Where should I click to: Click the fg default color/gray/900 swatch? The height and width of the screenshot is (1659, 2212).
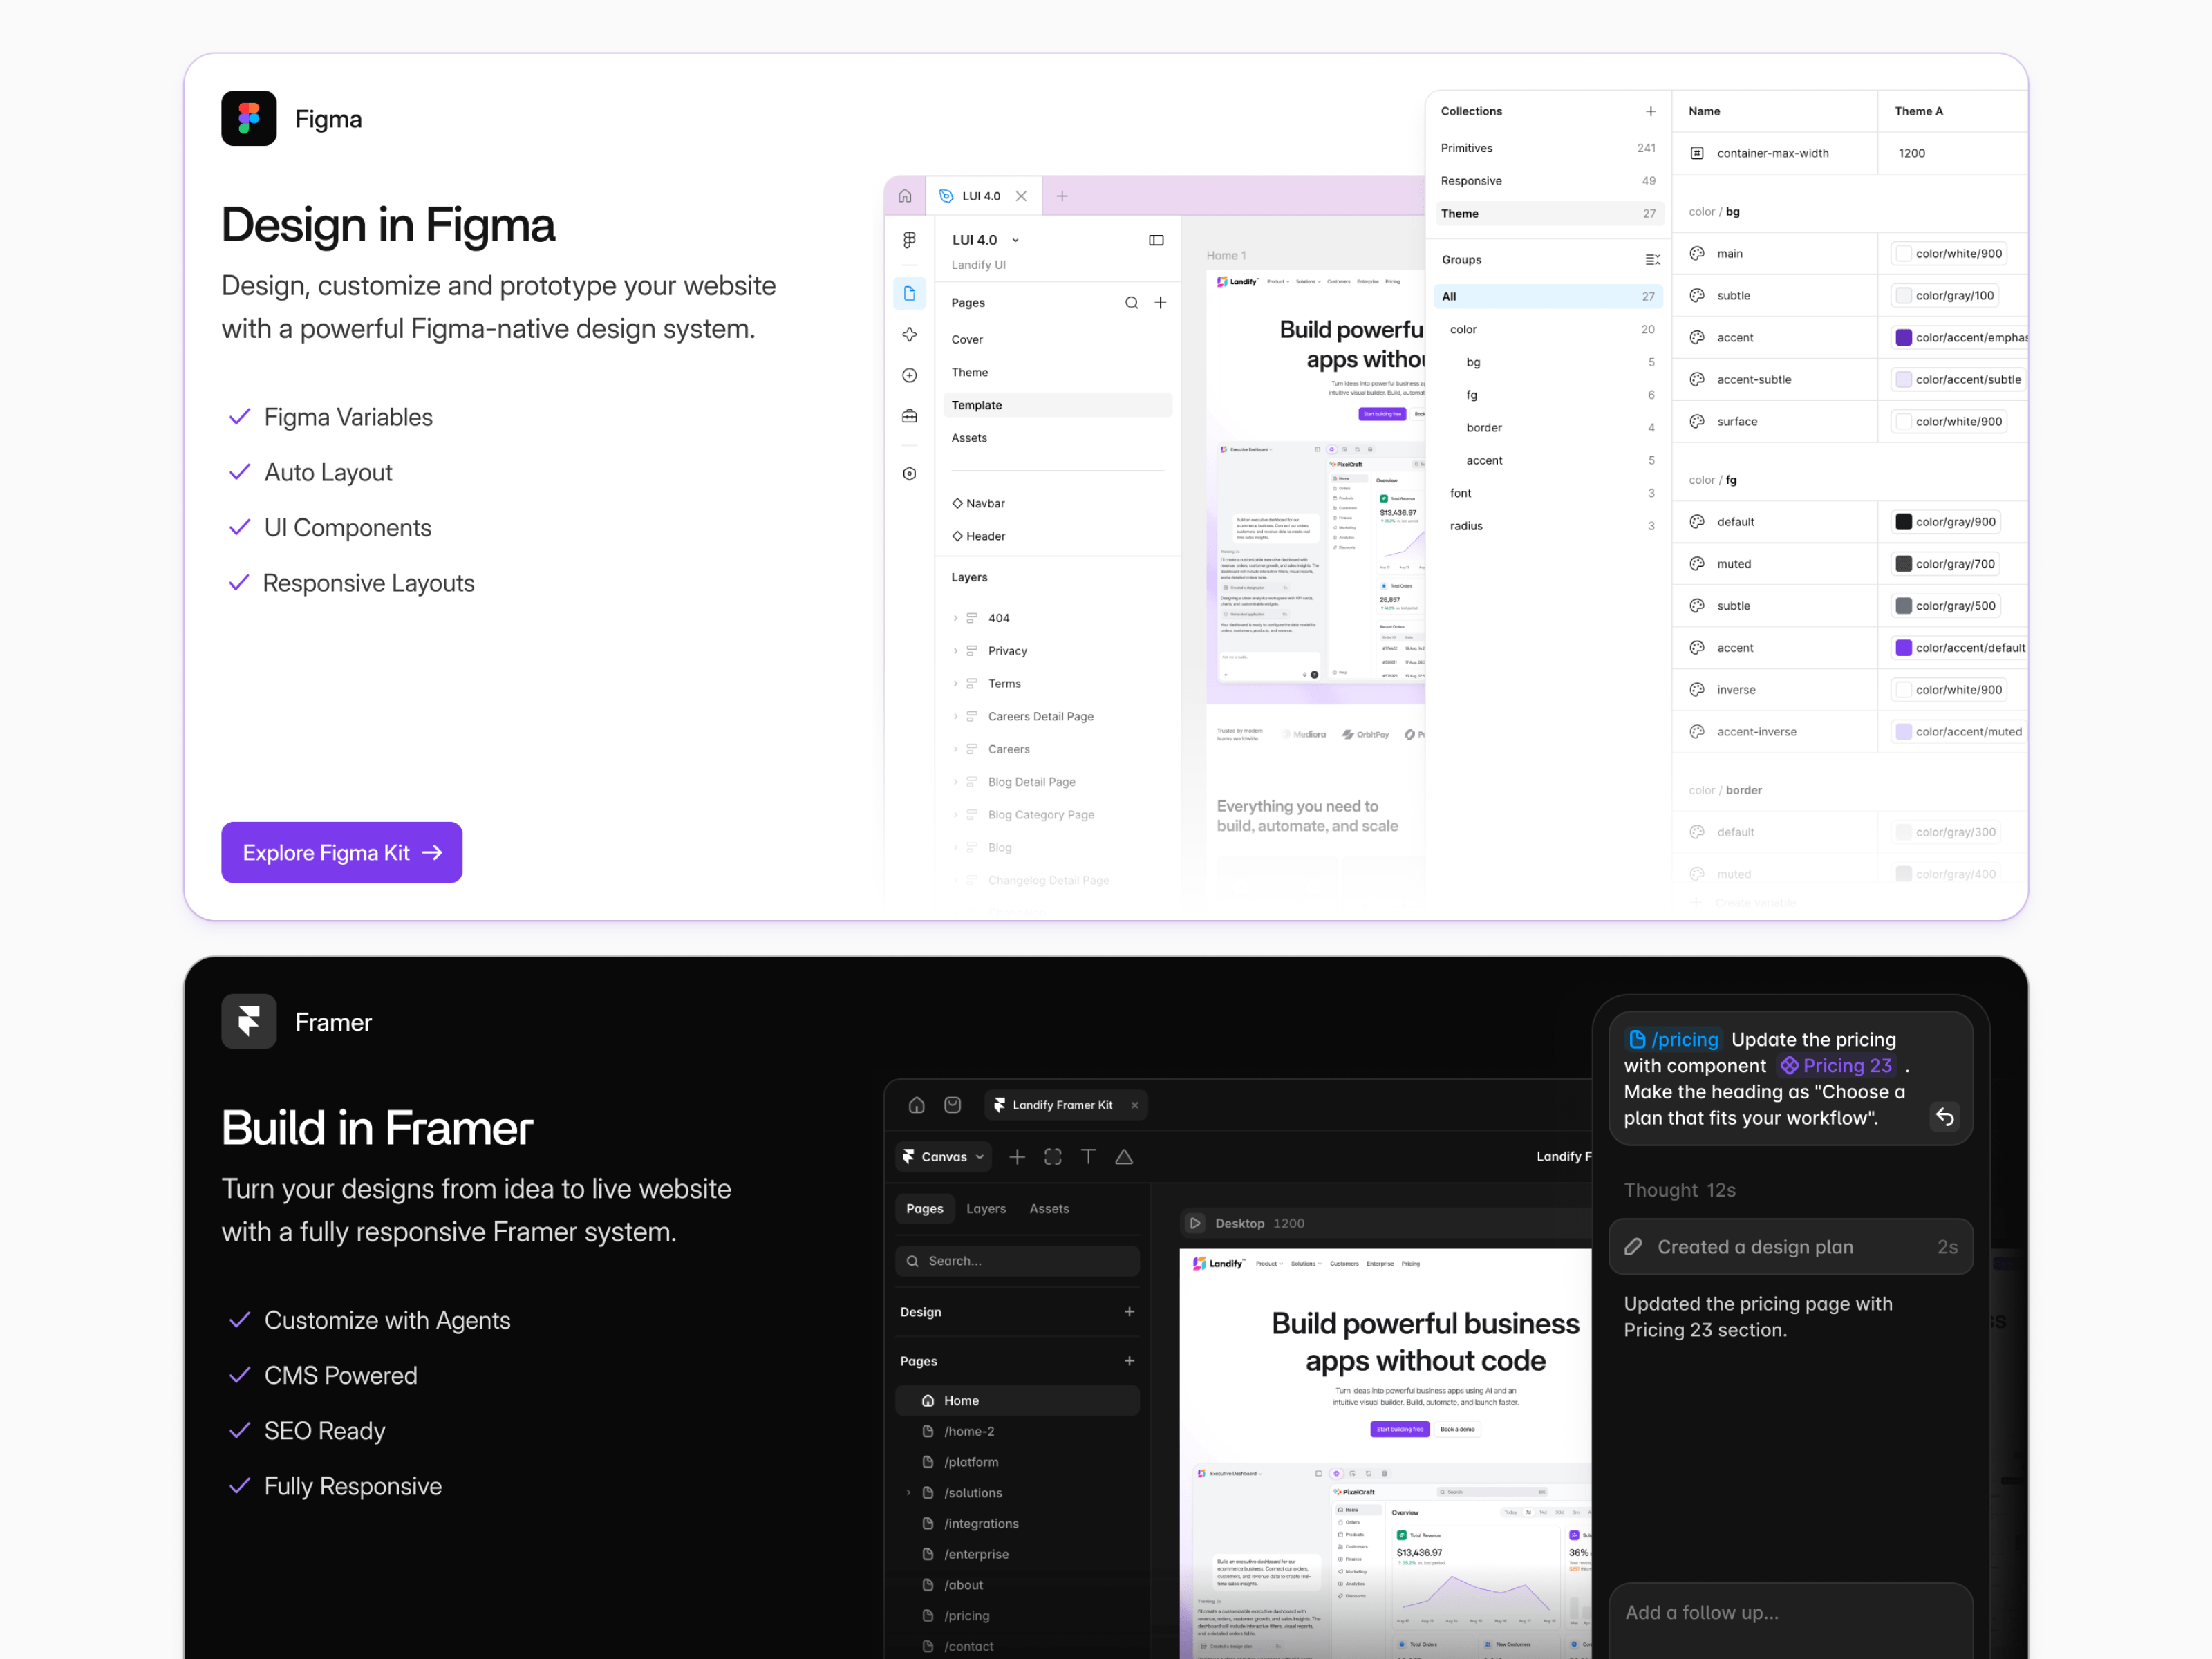[1903, 522]
